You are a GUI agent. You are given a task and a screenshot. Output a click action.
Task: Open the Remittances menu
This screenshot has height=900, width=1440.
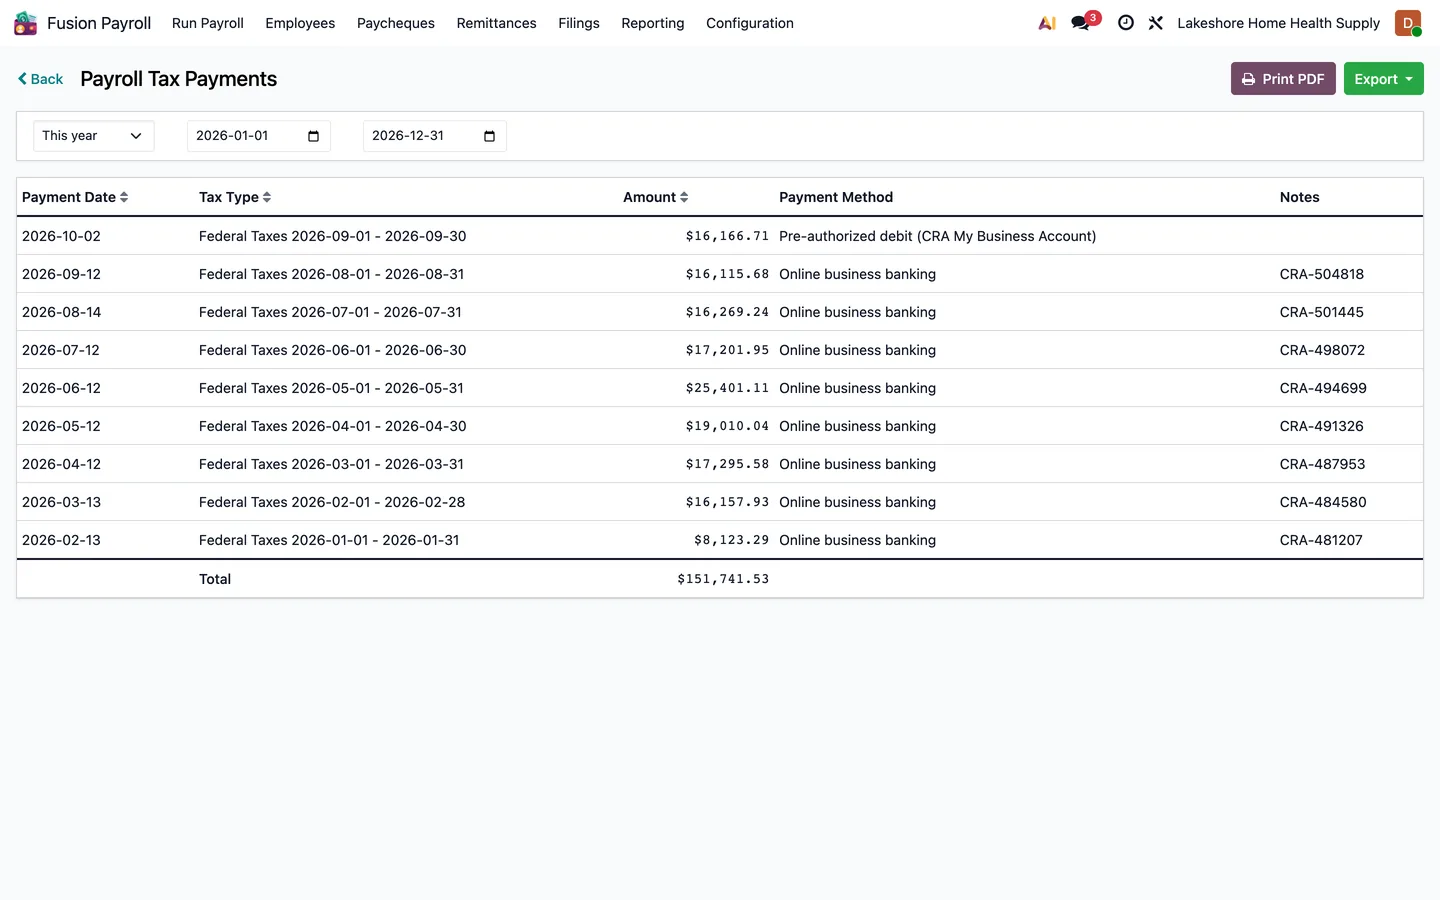[497, 23]
